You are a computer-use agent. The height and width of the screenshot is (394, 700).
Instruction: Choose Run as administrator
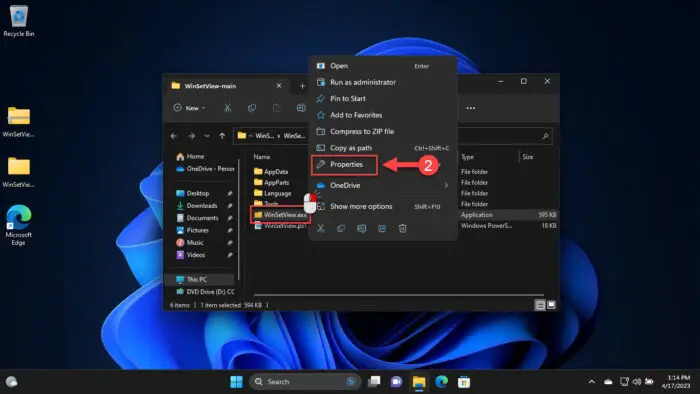click(x=383, y=82)
